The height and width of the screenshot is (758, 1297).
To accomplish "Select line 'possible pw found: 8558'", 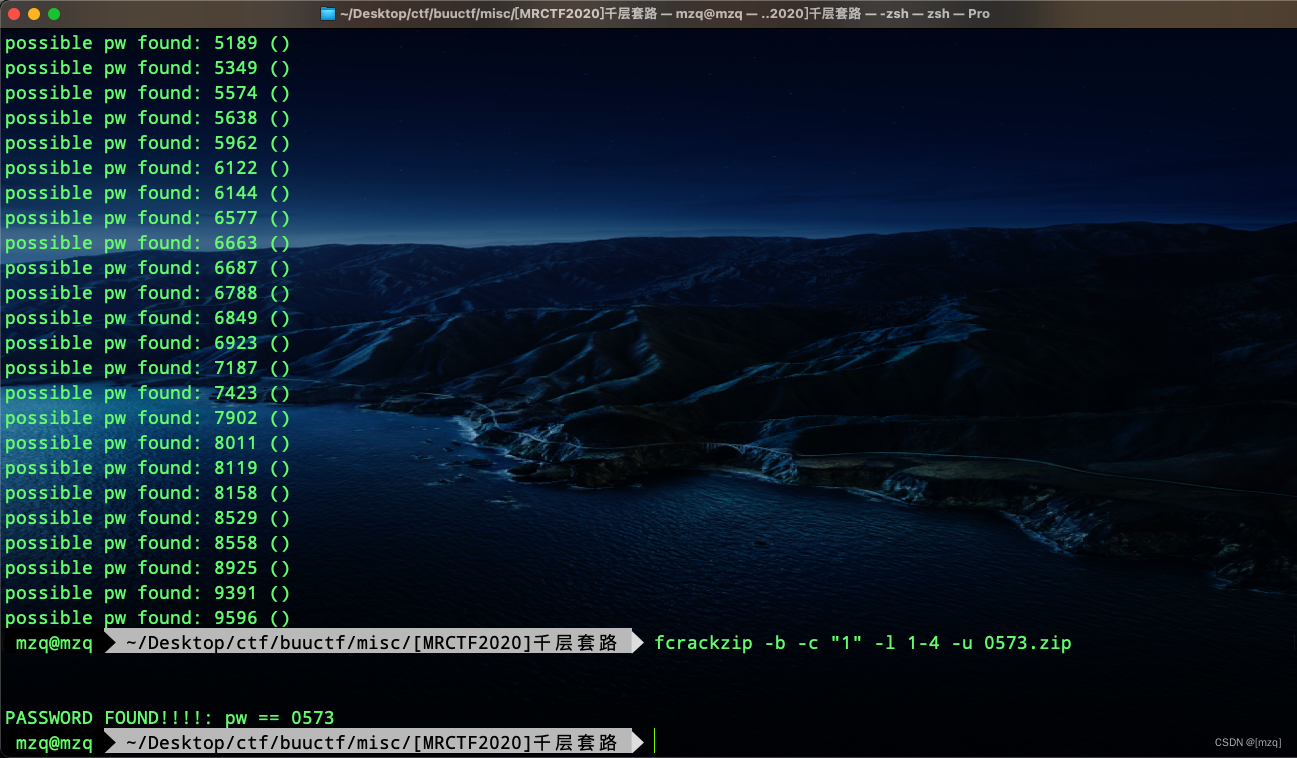I will click(148, 543).
